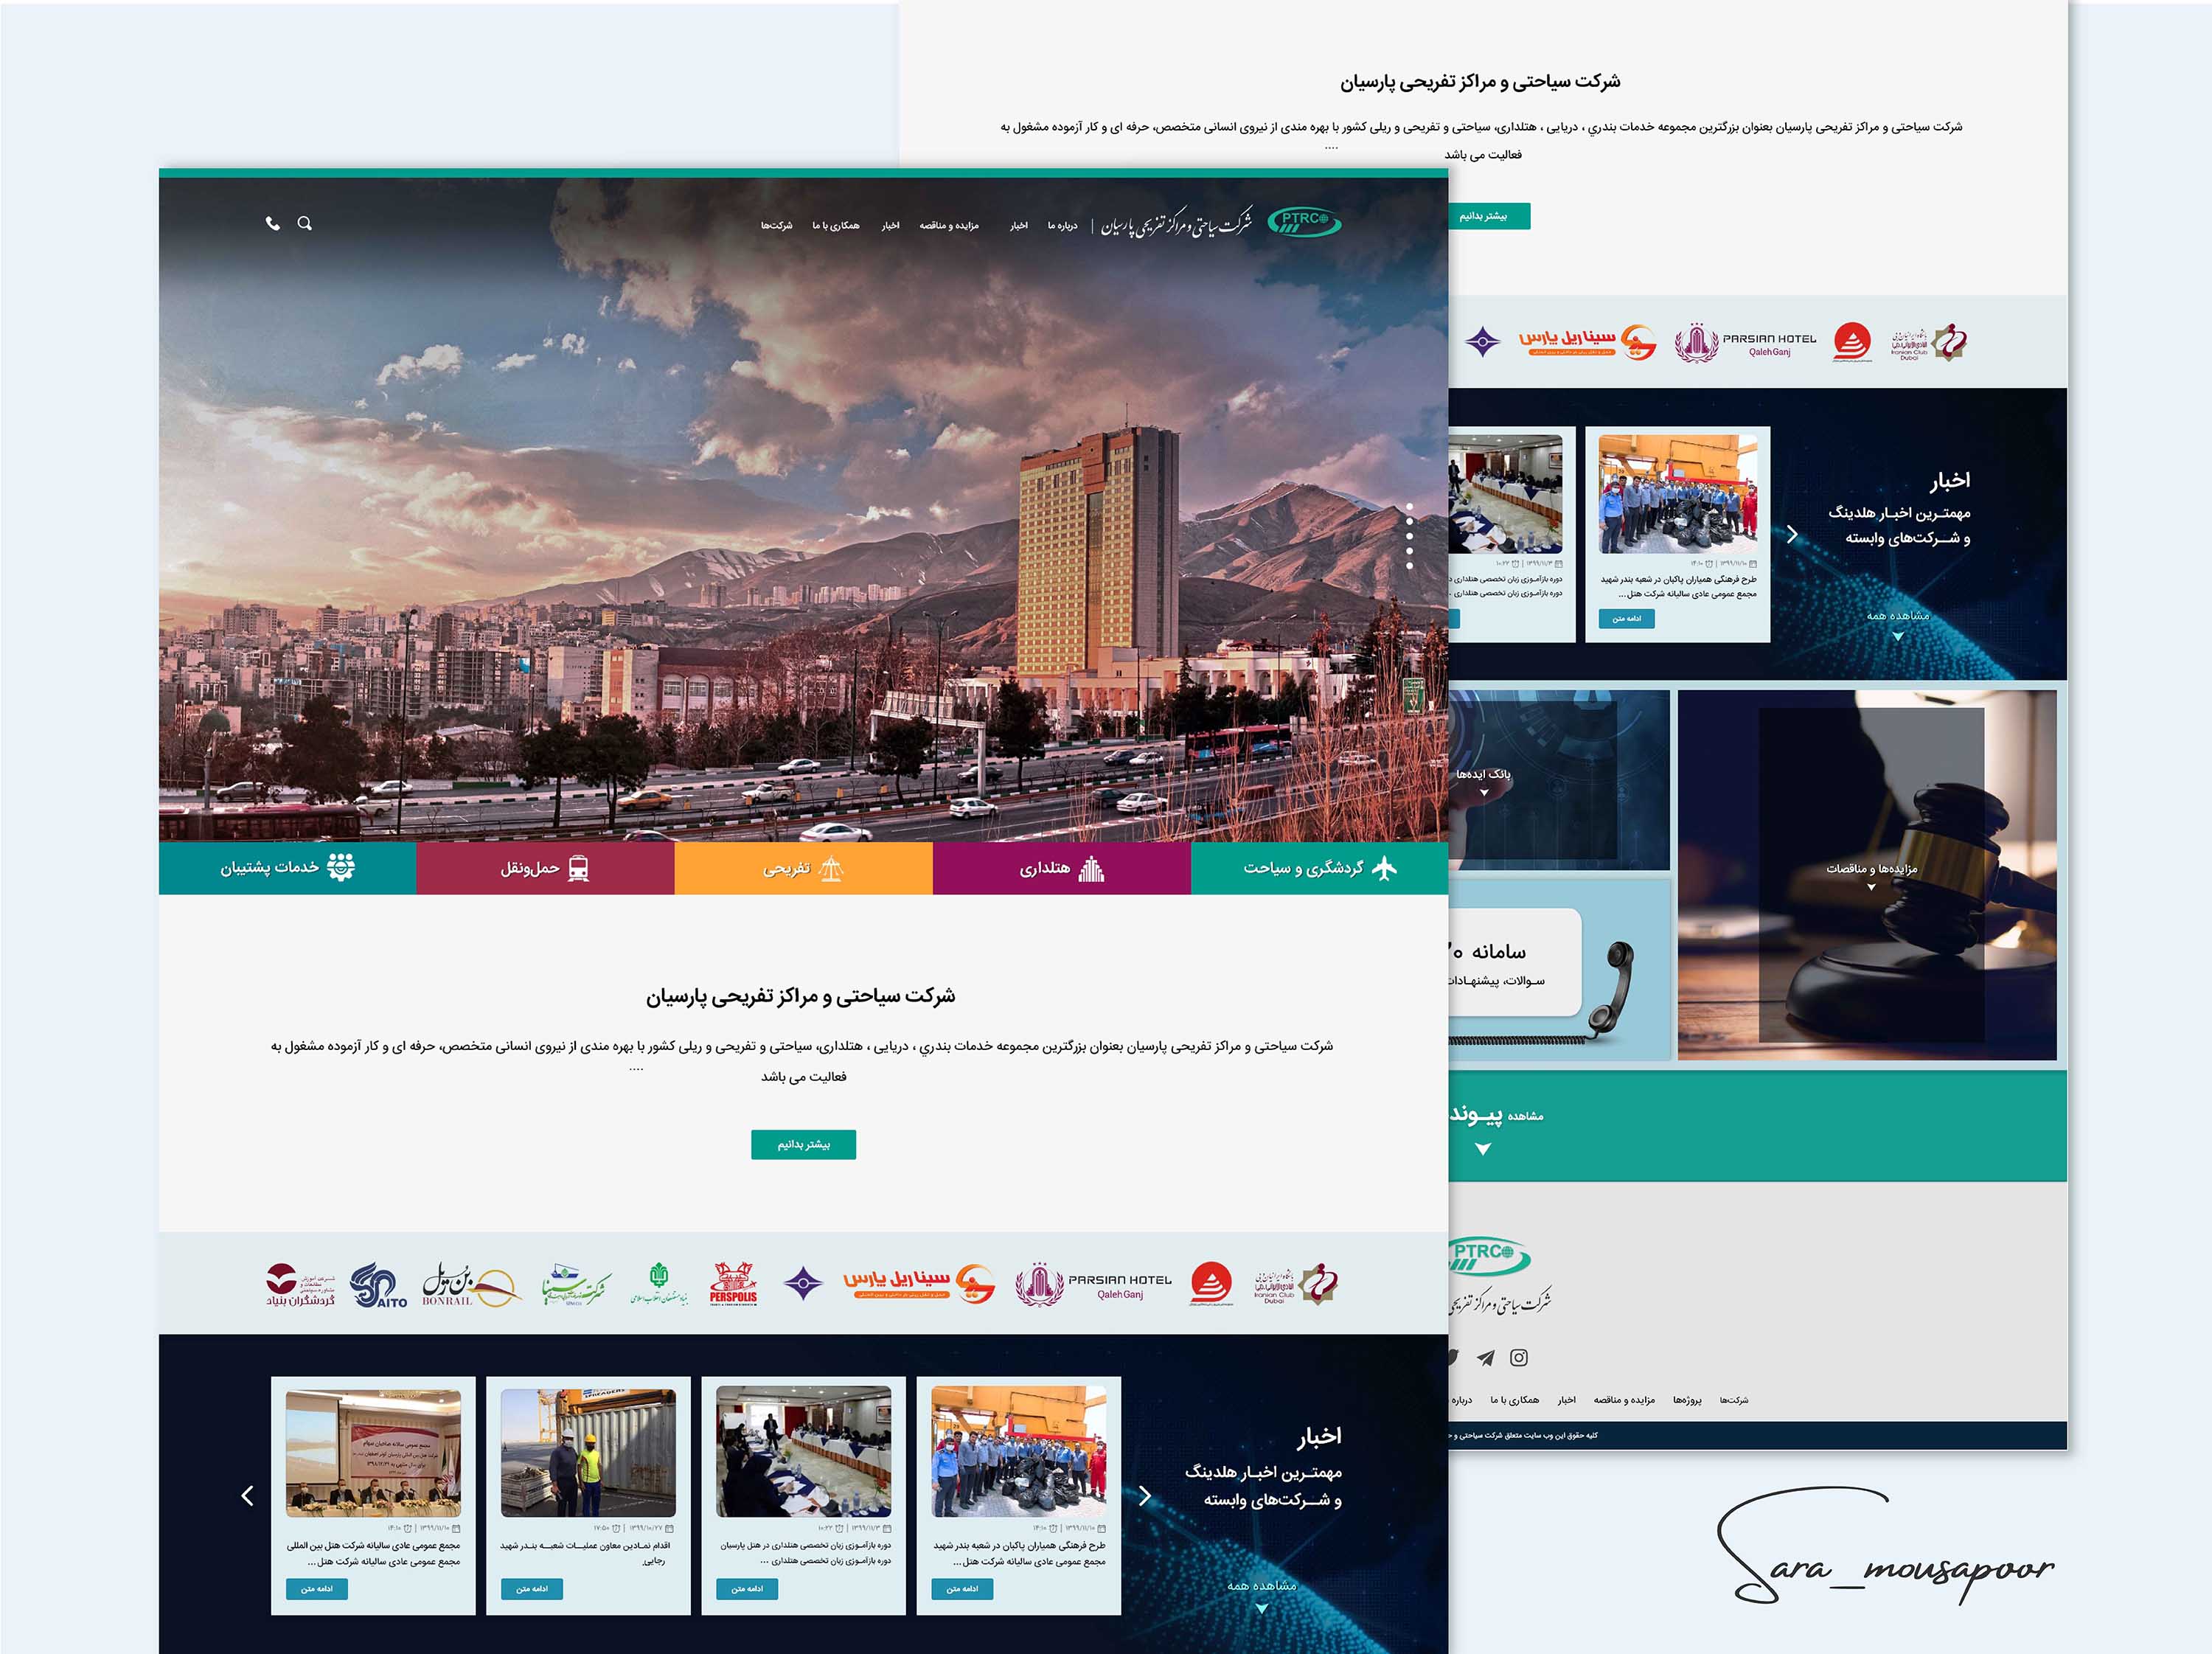Open the container-yard workers news photo, front page
The image size is (2212, 1654).
[x=588, y=1453]
